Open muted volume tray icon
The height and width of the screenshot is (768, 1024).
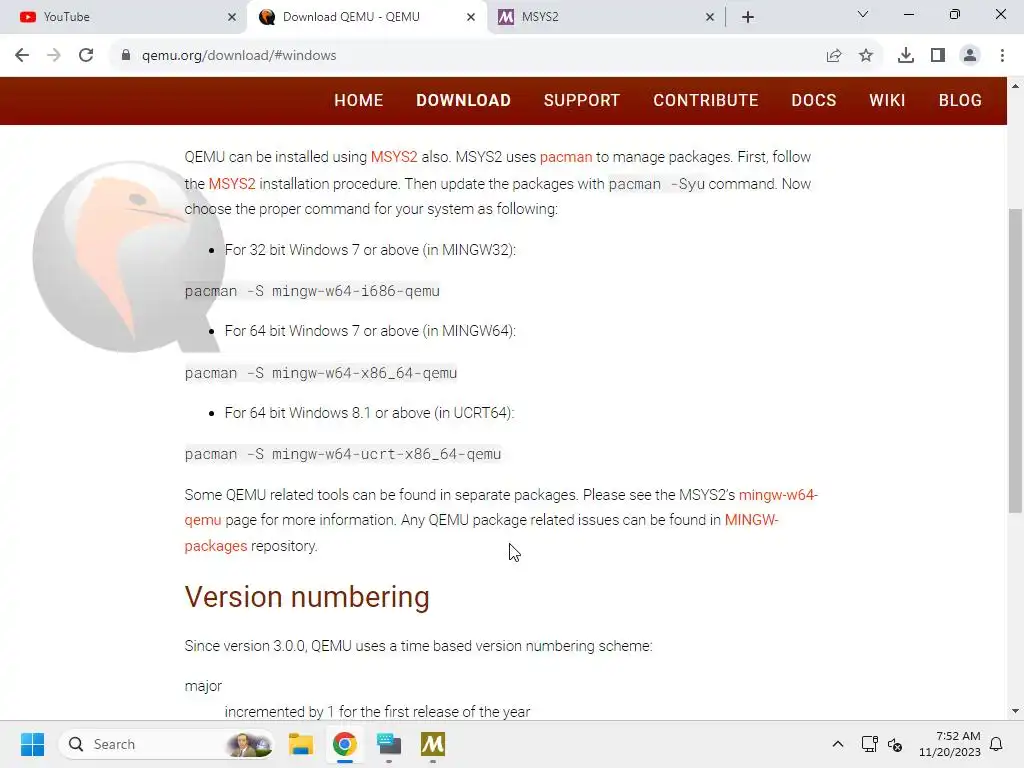point(895,744)
